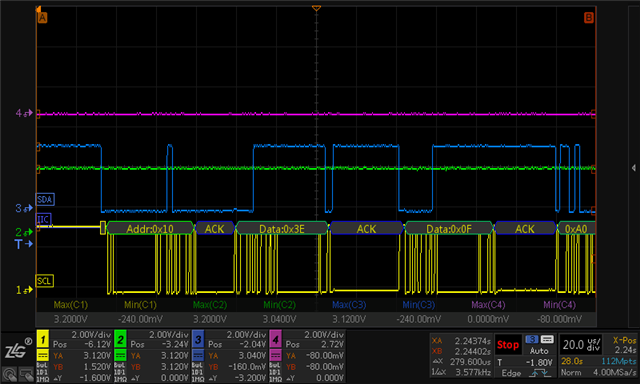The image size is (640, 384).
Task: Change the Auto trigger mode
Action: point(539,351)
